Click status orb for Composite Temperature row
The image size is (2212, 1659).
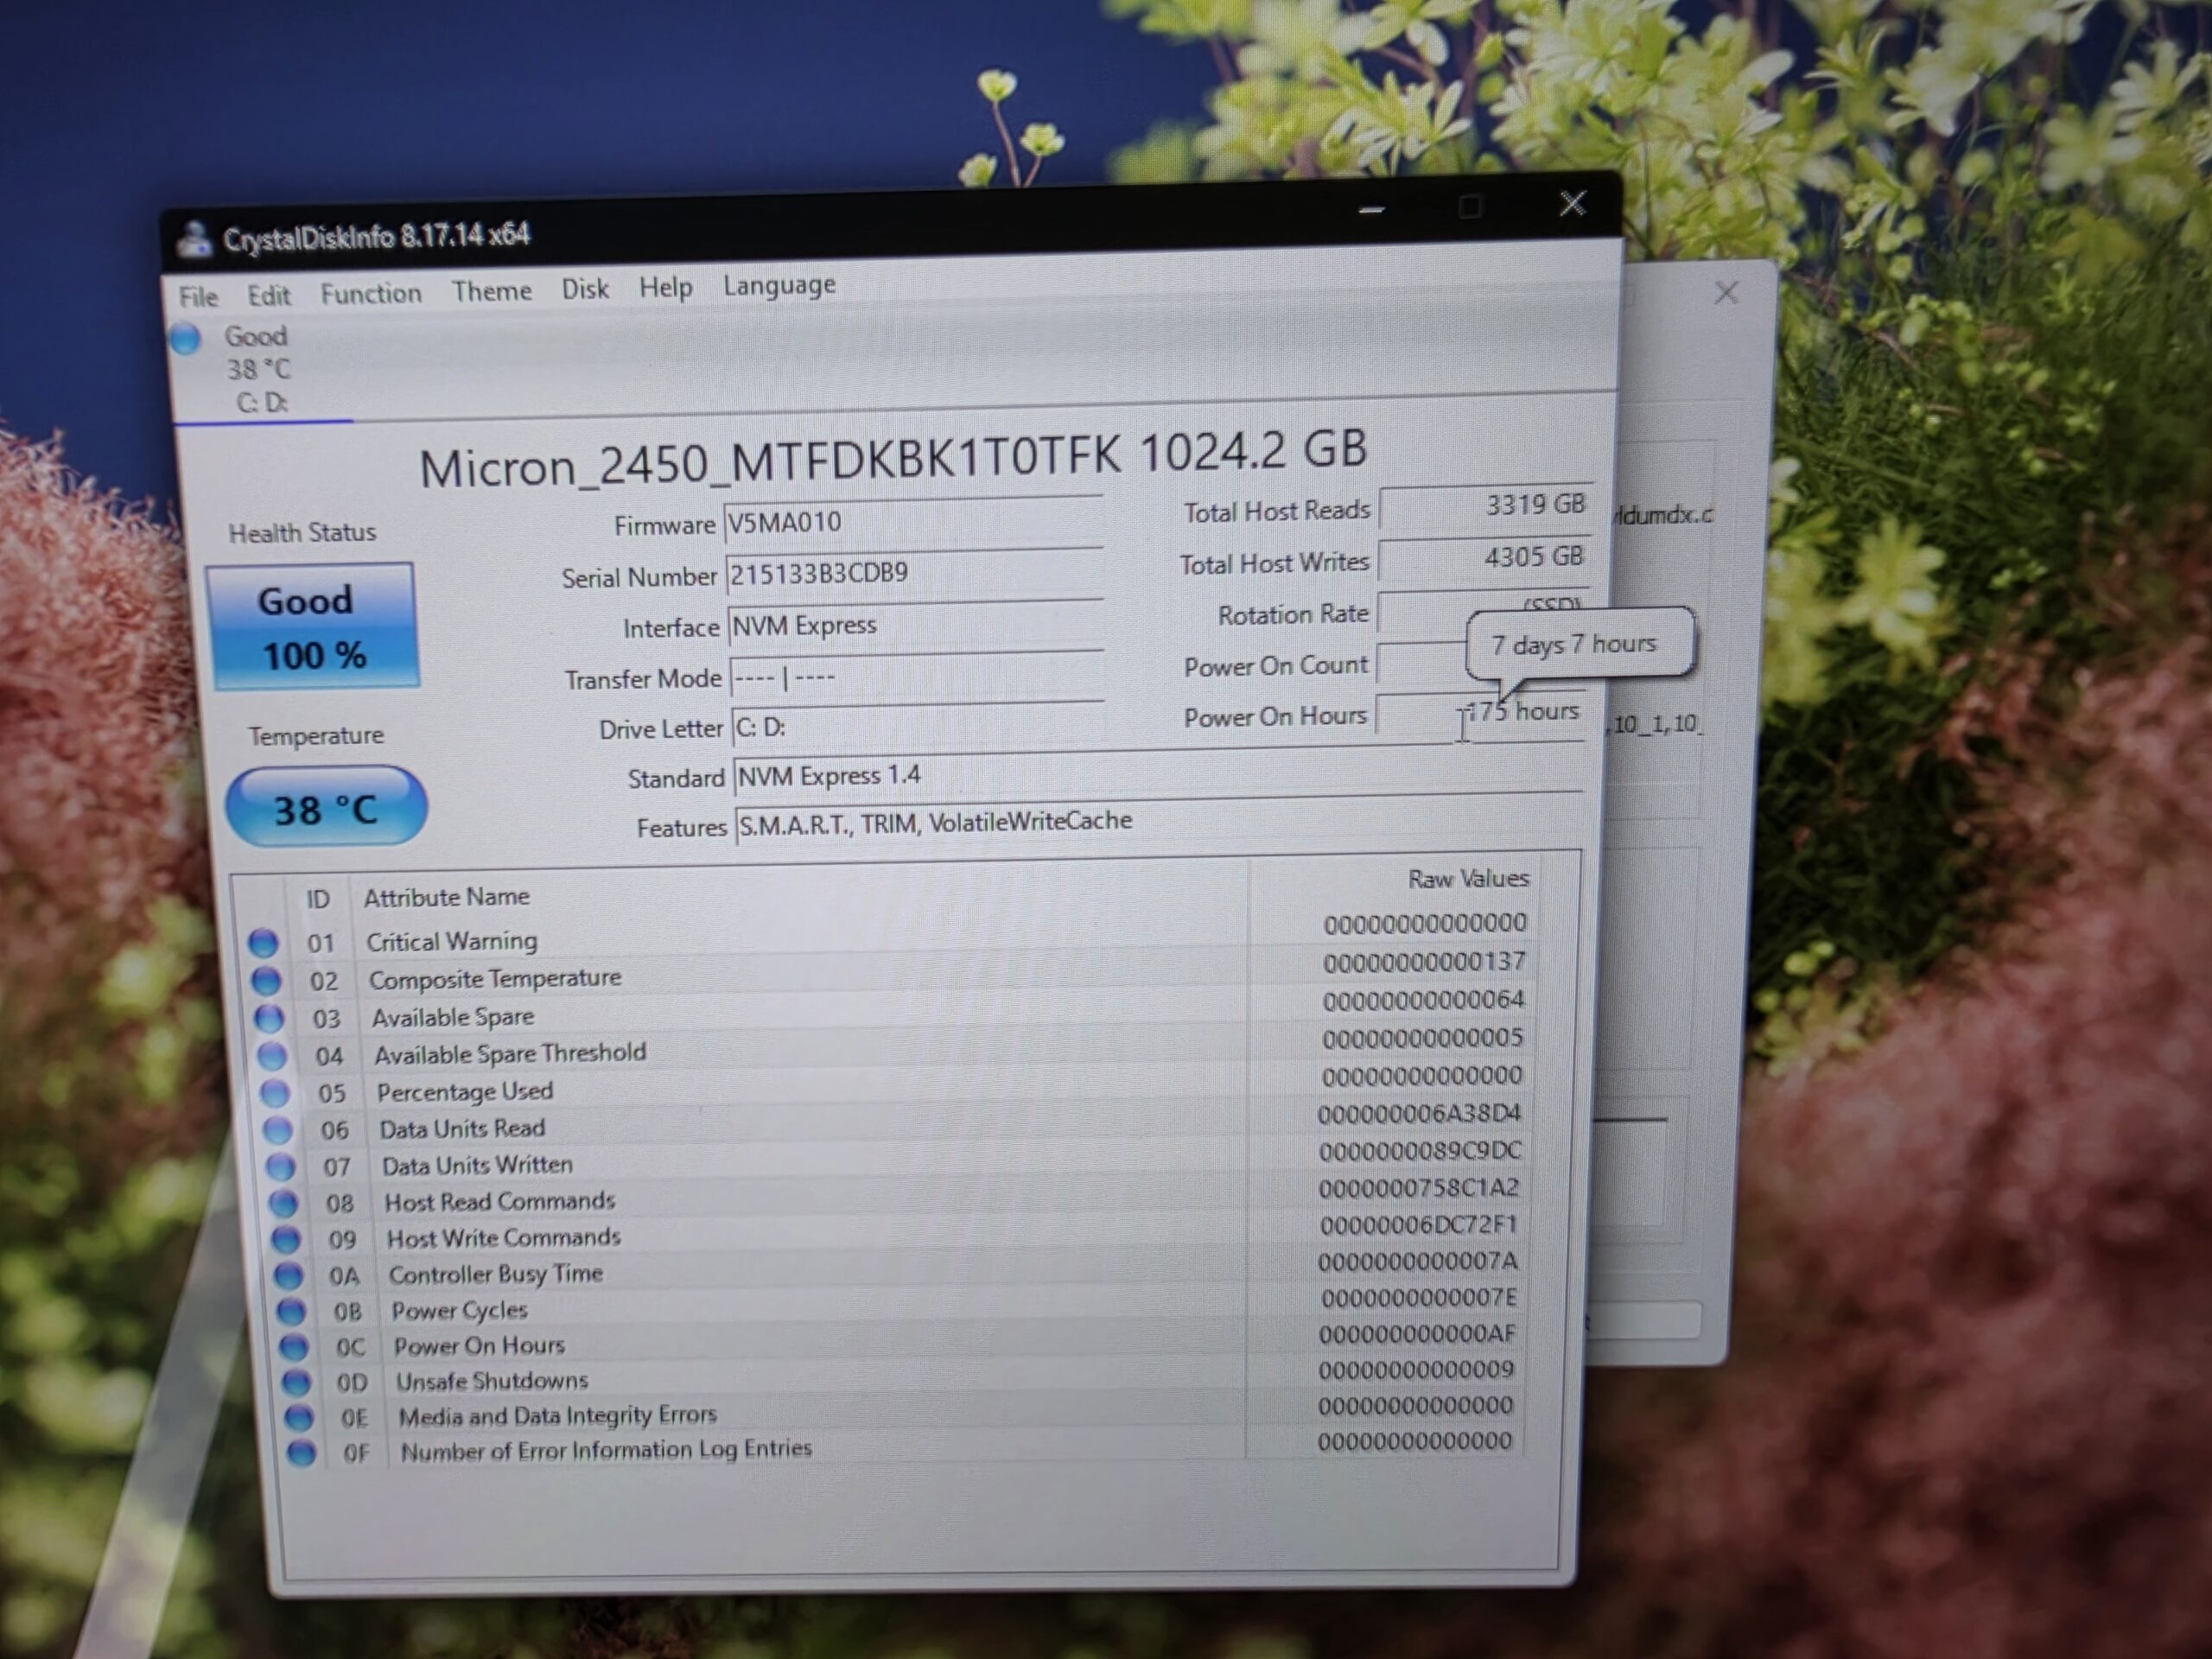pos(266,980)
